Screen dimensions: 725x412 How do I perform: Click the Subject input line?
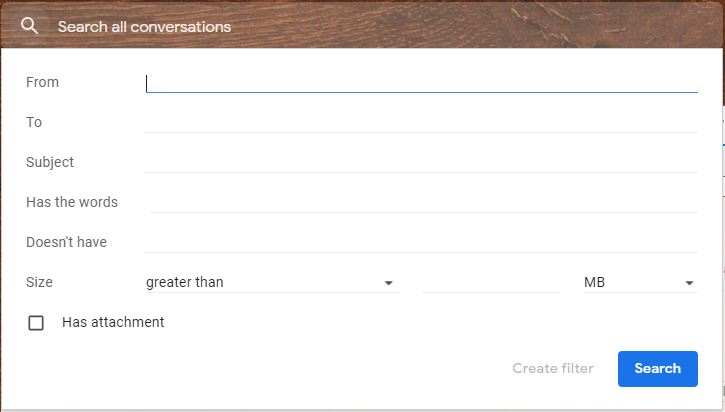pyautogui.click(x=421, y=163)
